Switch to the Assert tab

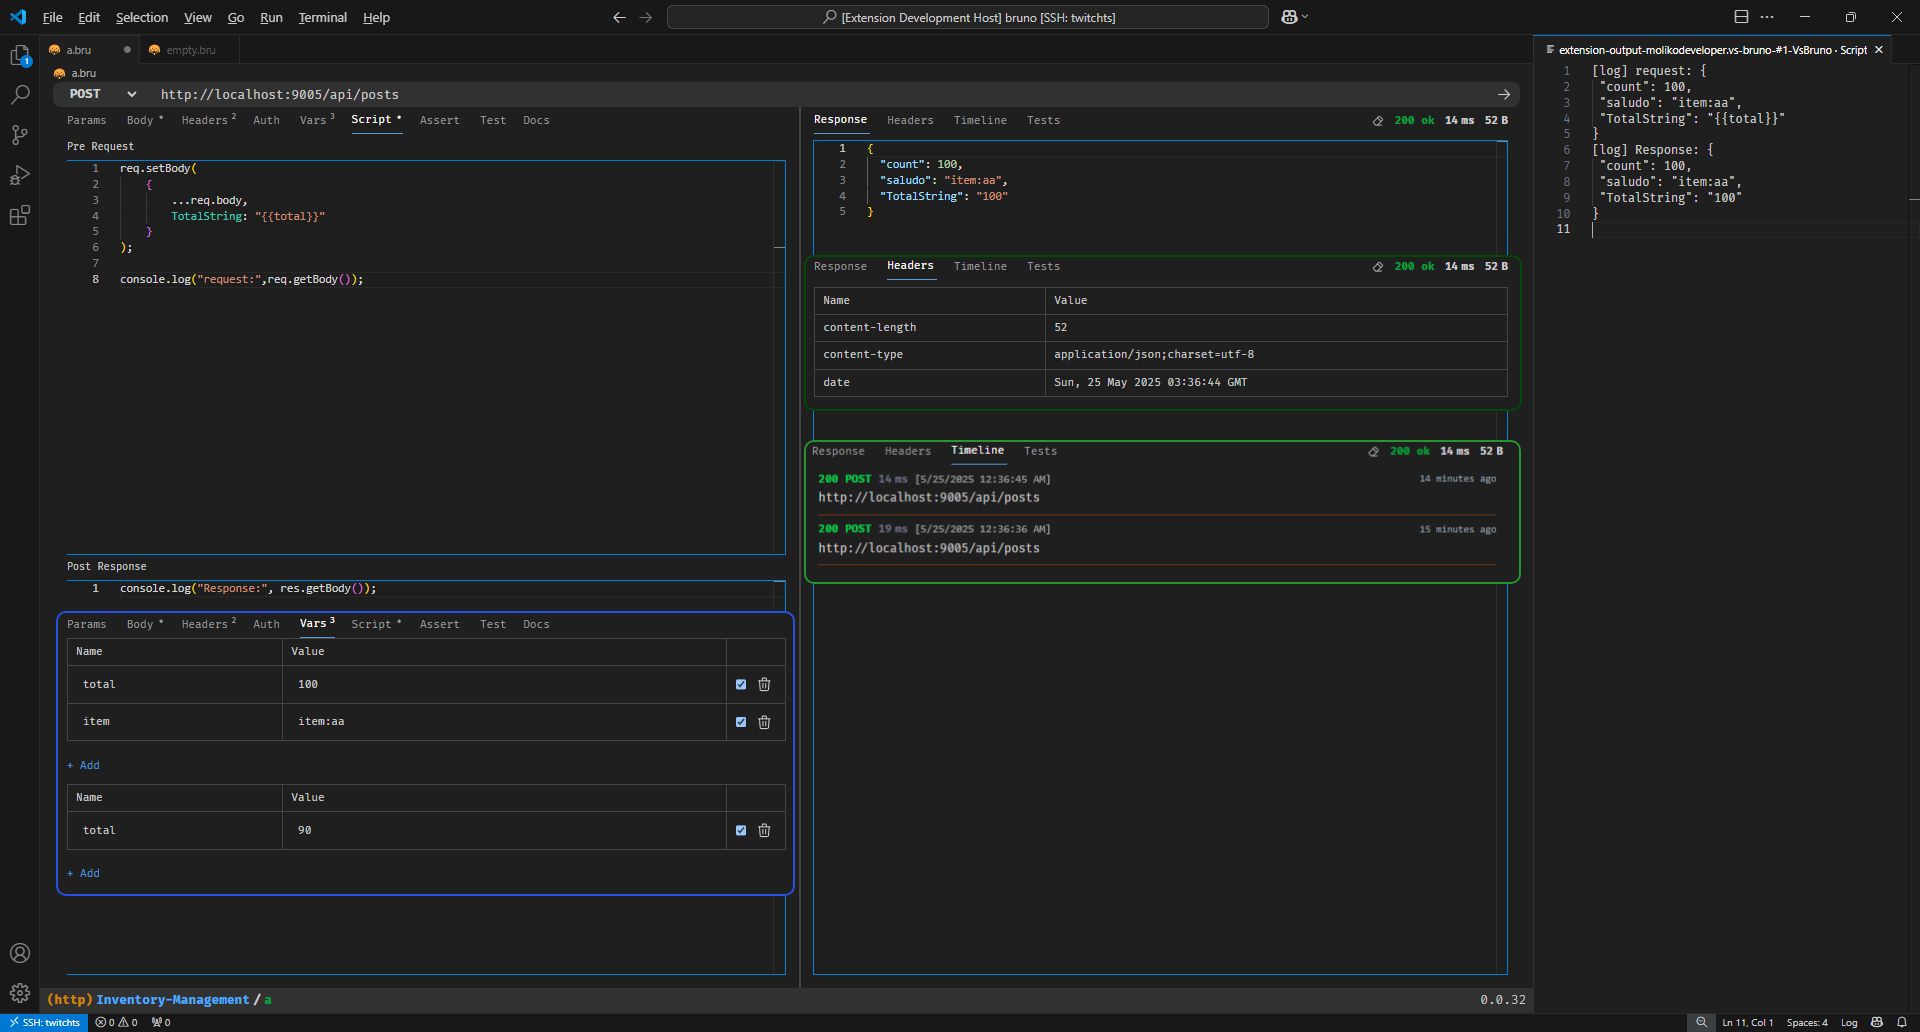point(439,120)
